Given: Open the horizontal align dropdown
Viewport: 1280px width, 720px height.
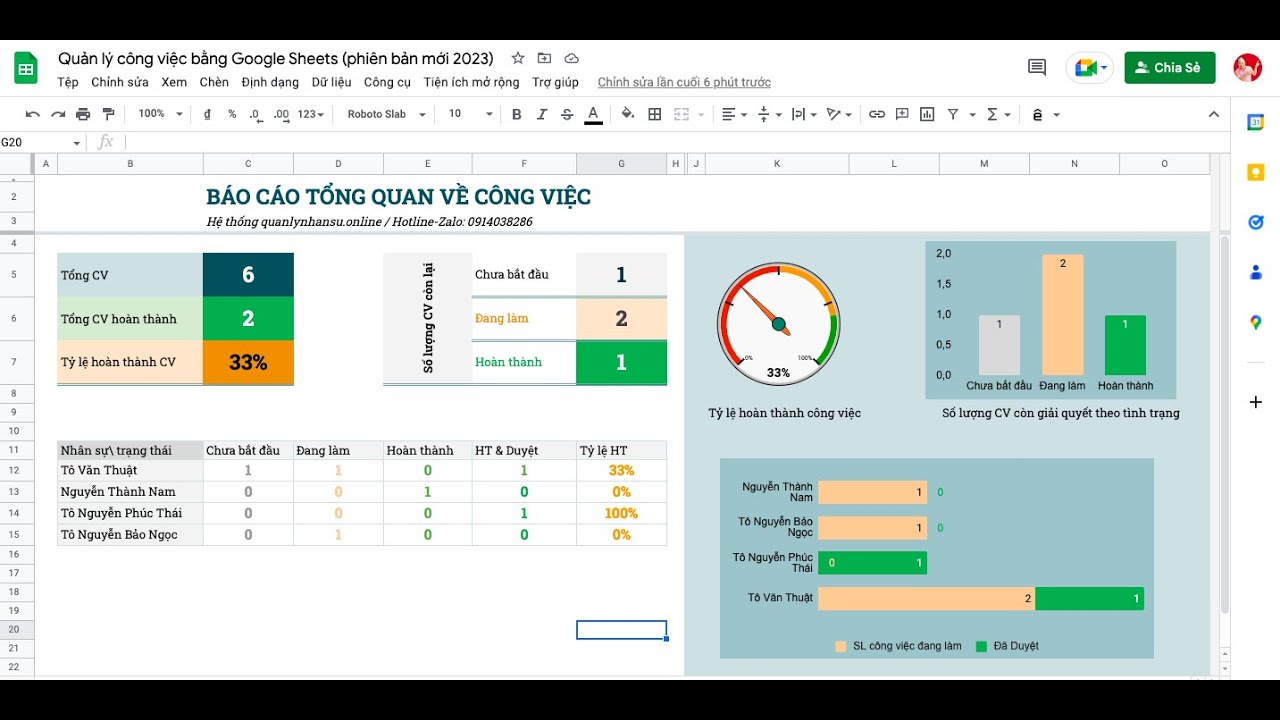Looking at the screenshot, I should (734, 114).
